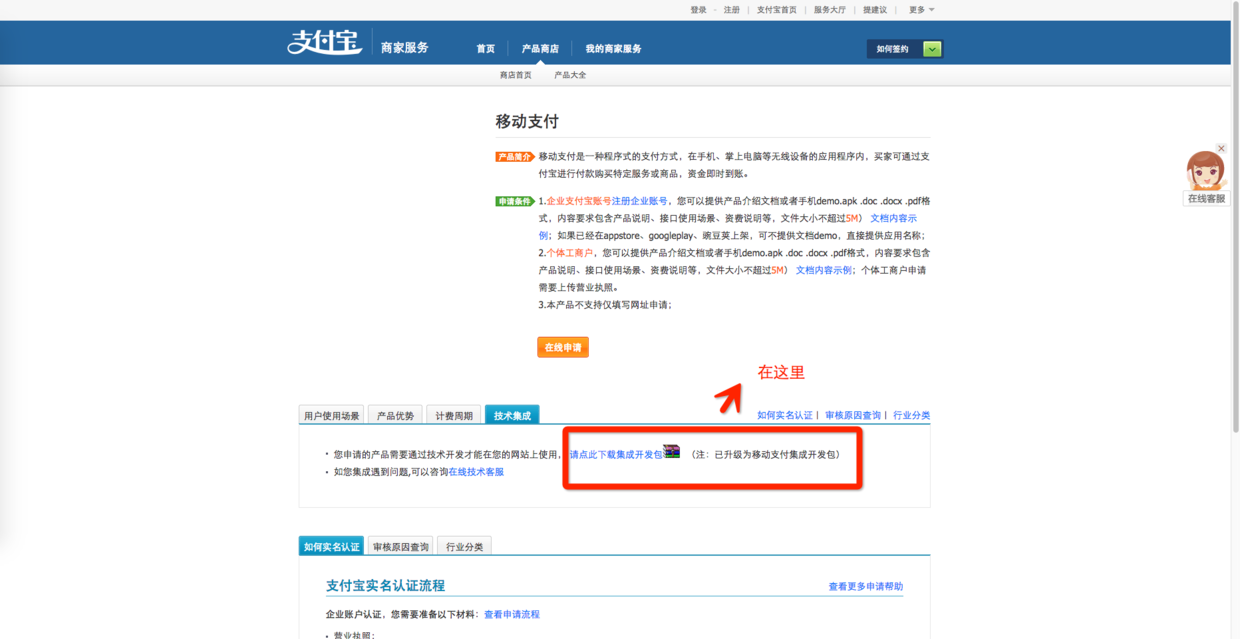
Task: Close the 在线客服 floating widget
Action: click(1221, 148)
